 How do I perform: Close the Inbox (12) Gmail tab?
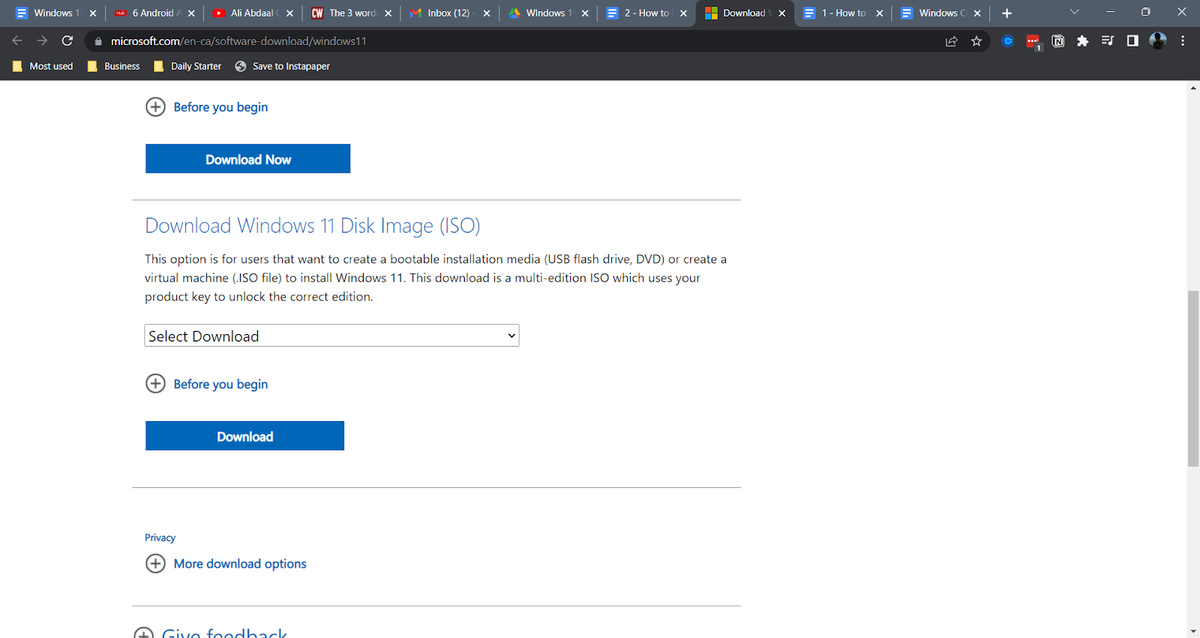(486, 13)
